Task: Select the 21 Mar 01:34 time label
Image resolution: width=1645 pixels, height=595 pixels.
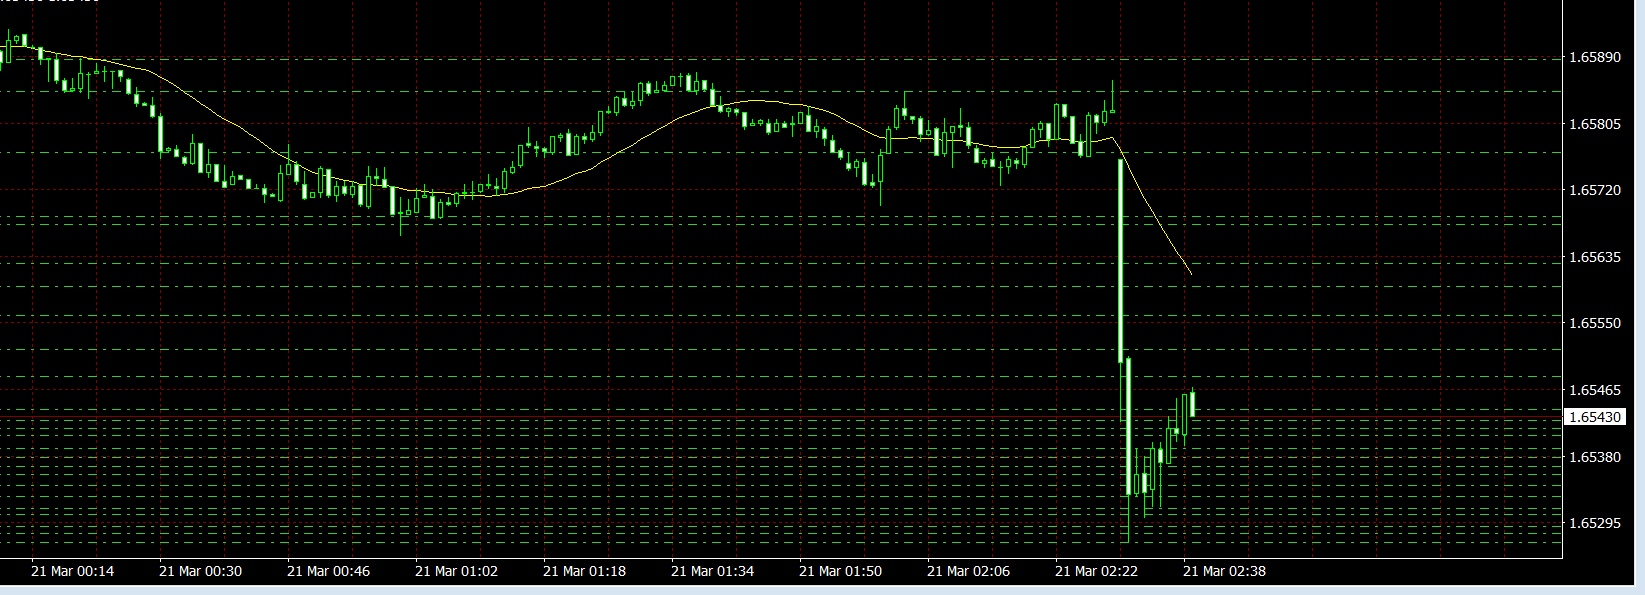Action: (x=712, y=571)
